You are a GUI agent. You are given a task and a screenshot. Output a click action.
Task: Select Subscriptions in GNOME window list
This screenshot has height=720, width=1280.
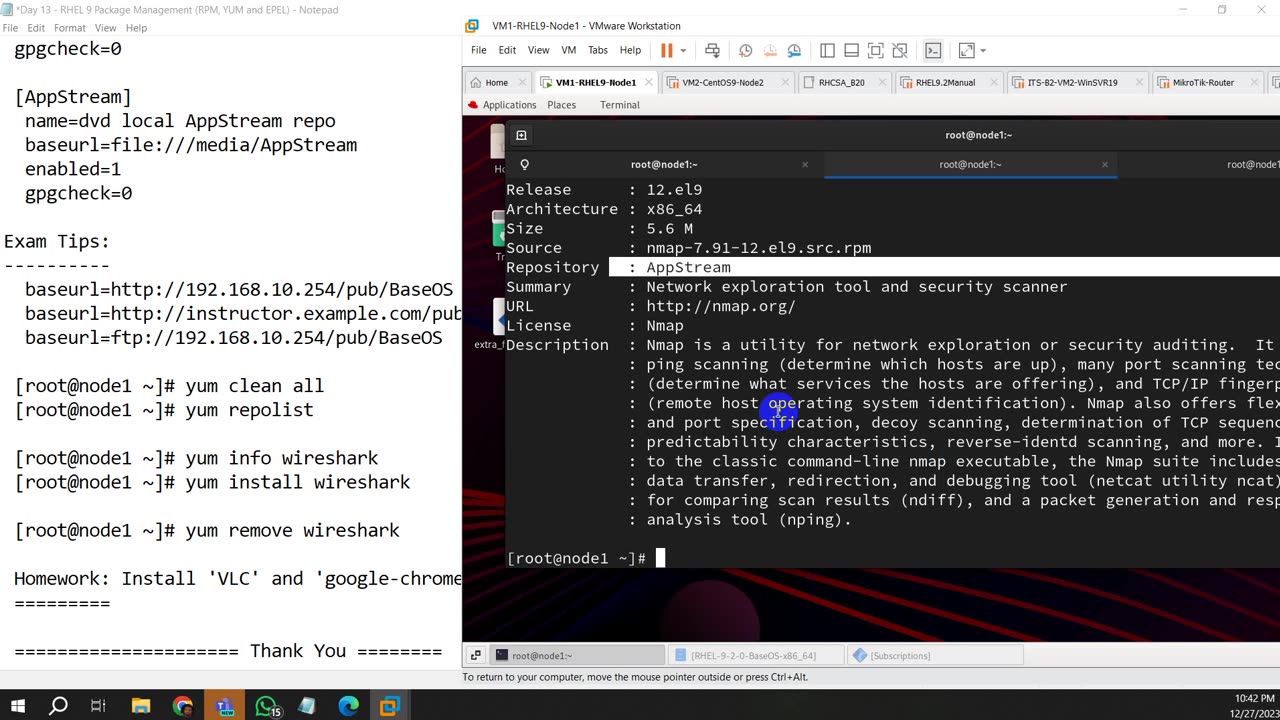click(934, 655)
